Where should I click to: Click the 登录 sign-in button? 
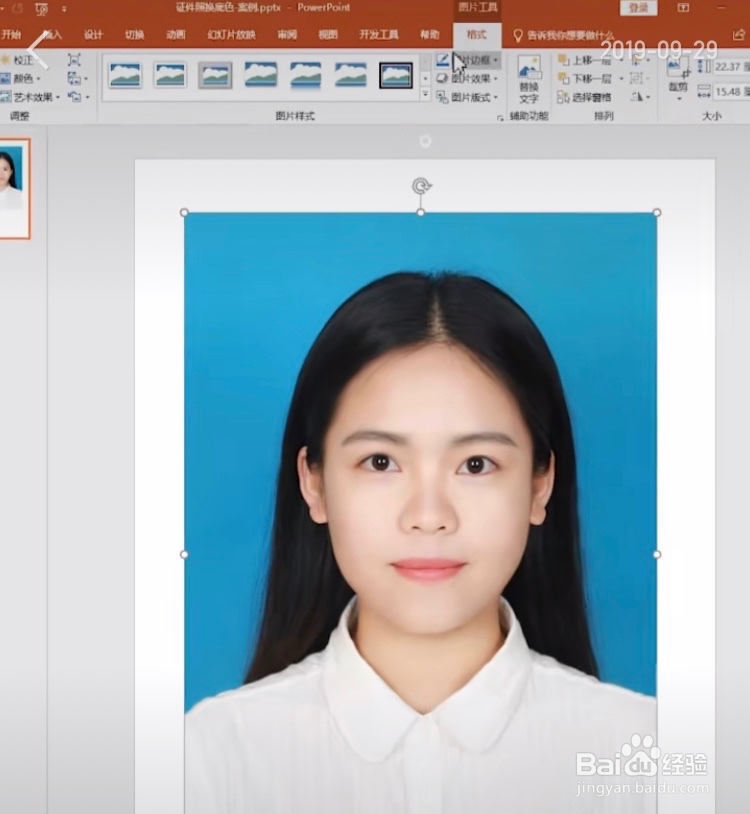click(638, 8)
